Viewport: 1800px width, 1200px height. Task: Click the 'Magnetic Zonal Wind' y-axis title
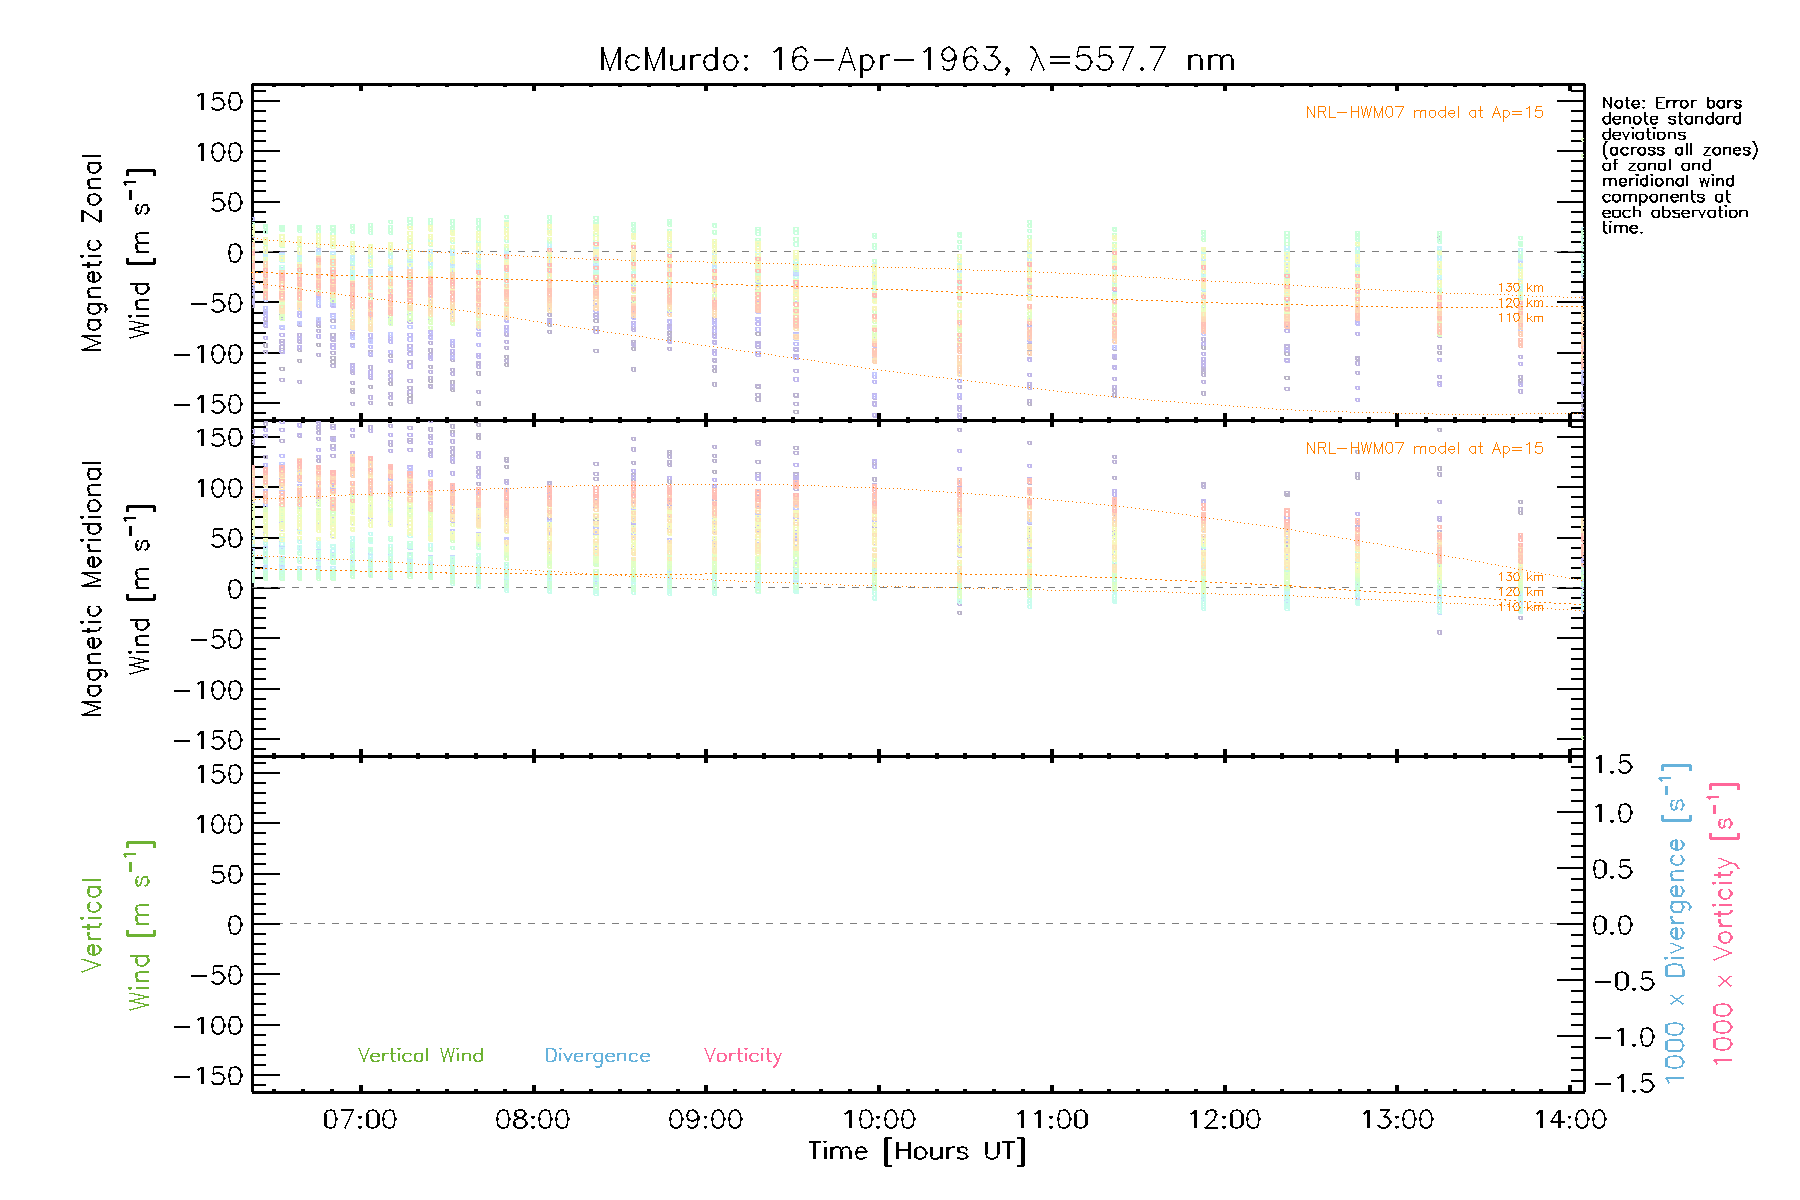coord(117,253)
